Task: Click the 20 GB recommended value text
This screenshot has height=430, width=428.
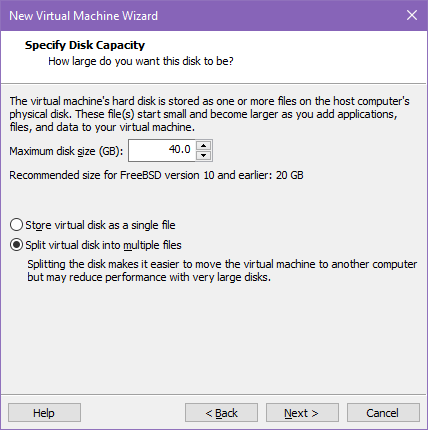Action: (x=289, y=175)
